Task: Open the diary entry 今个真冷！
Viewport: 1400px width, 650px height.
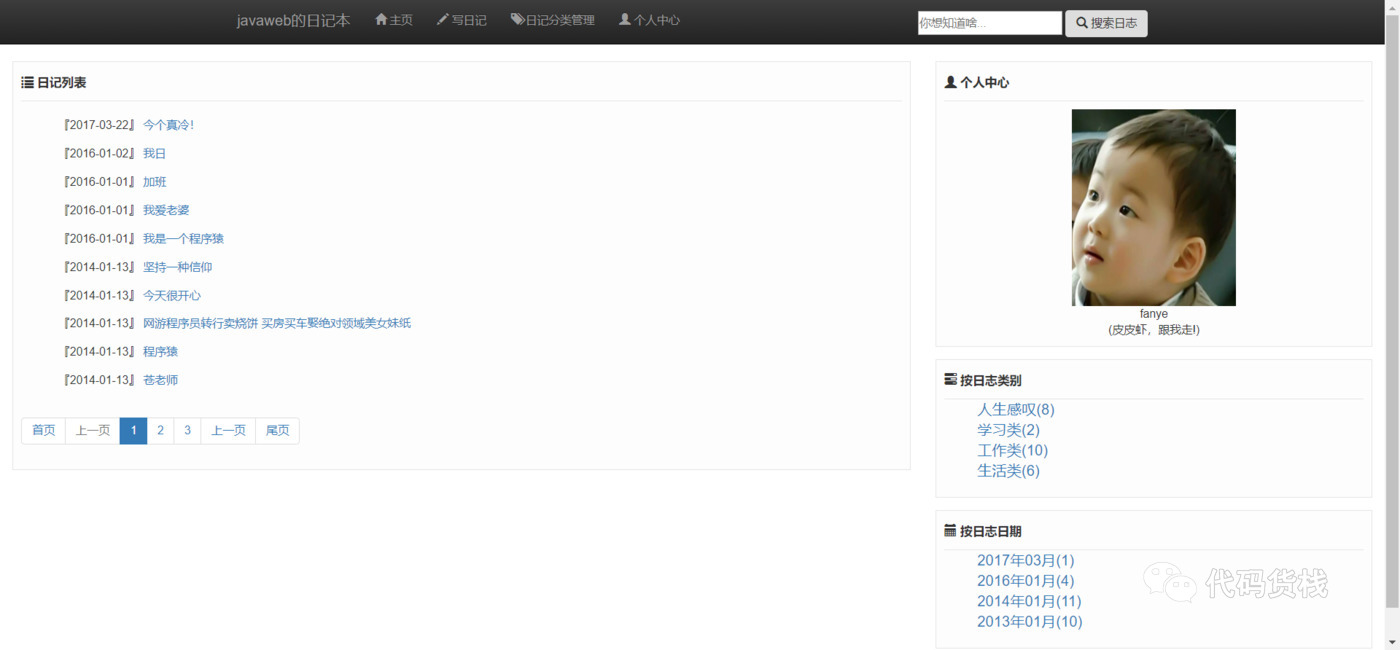Action: (169, 124)
